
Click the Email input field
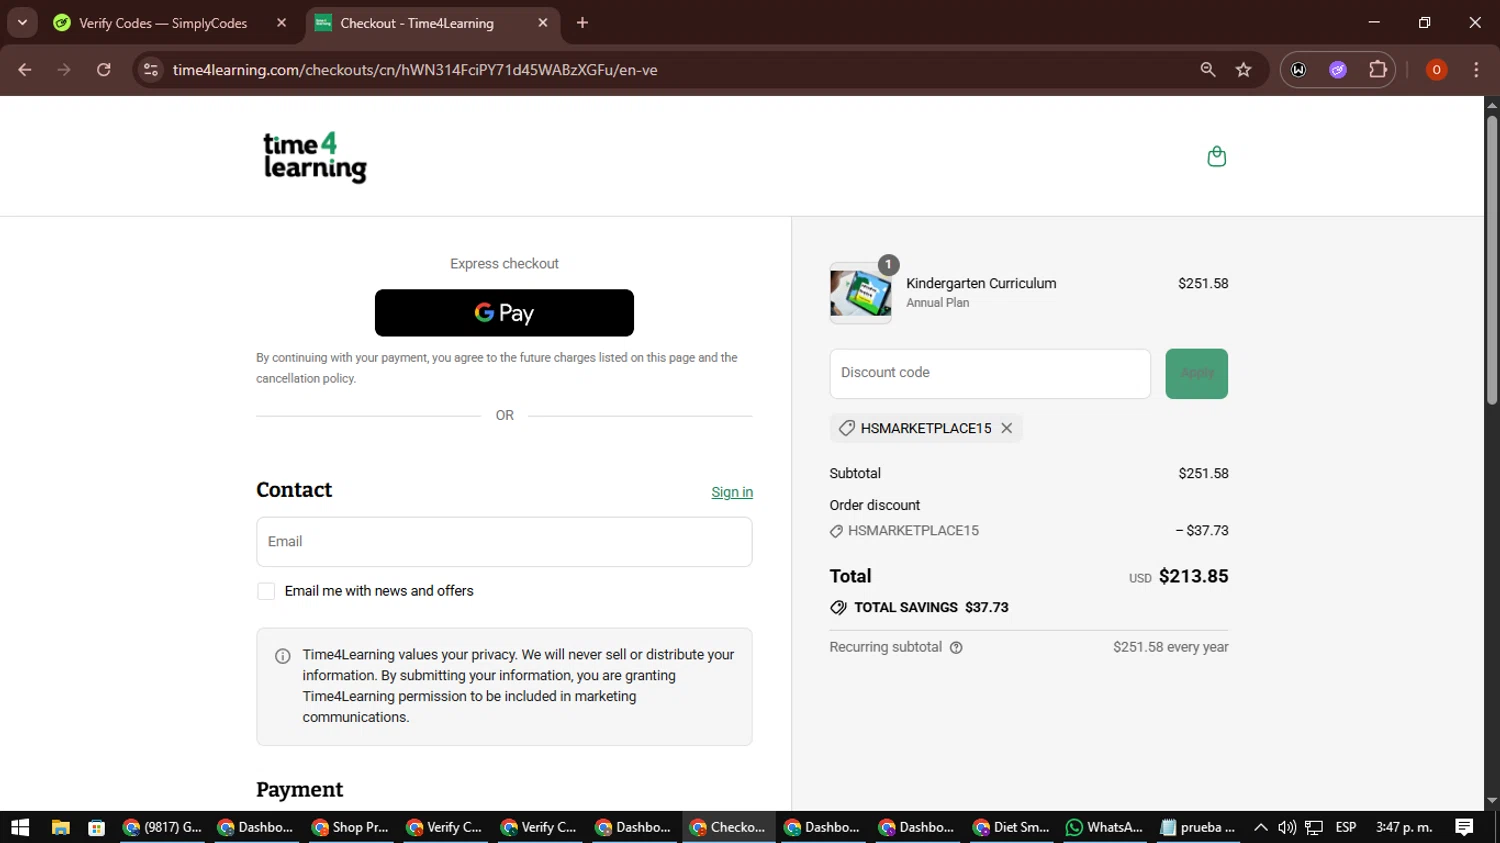[504, 542]
